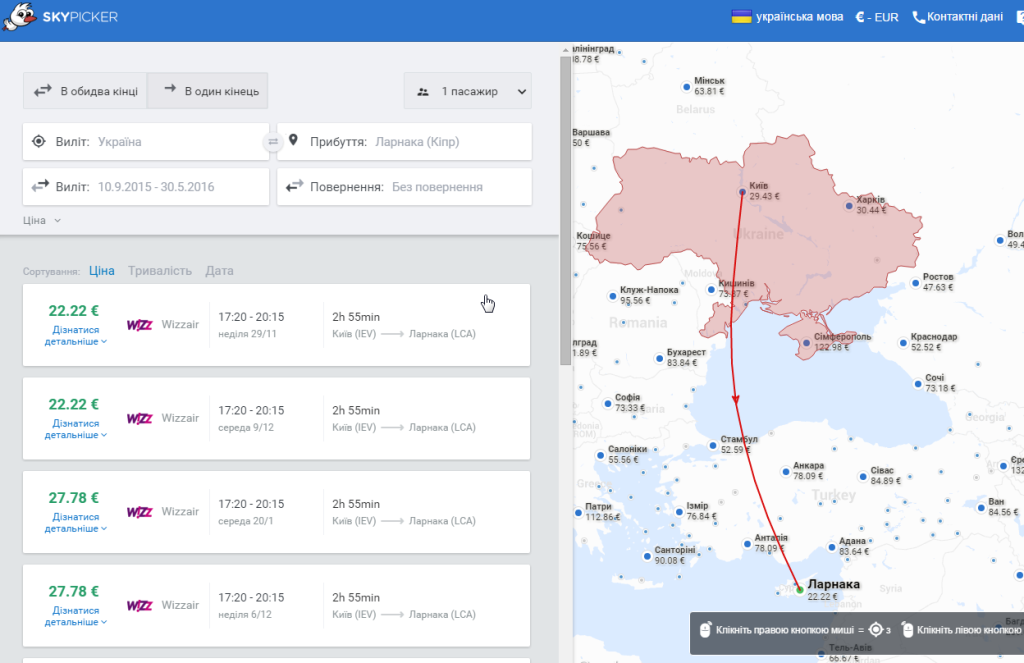
Task: Open the українська мова language selector
Action: [788, 17]
